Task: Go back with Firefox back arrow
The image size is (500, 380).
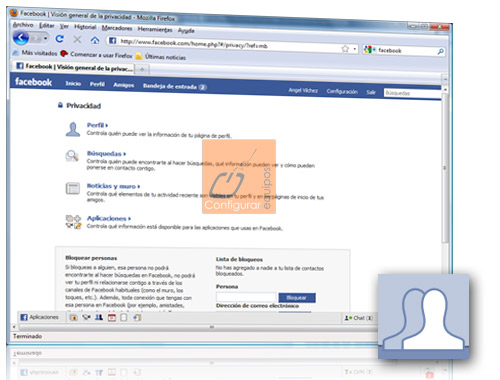Action: [x=21, y=38]
